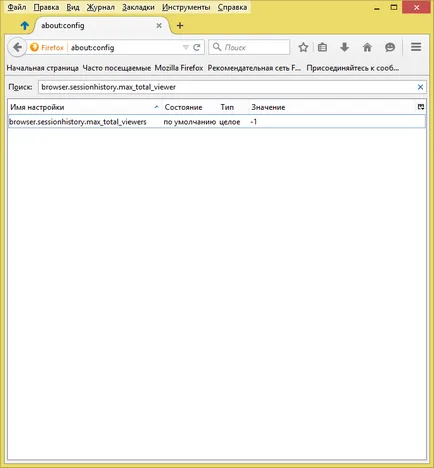434x468 pixels.
Task: Open the Правка menu
Action: (46, 7)
